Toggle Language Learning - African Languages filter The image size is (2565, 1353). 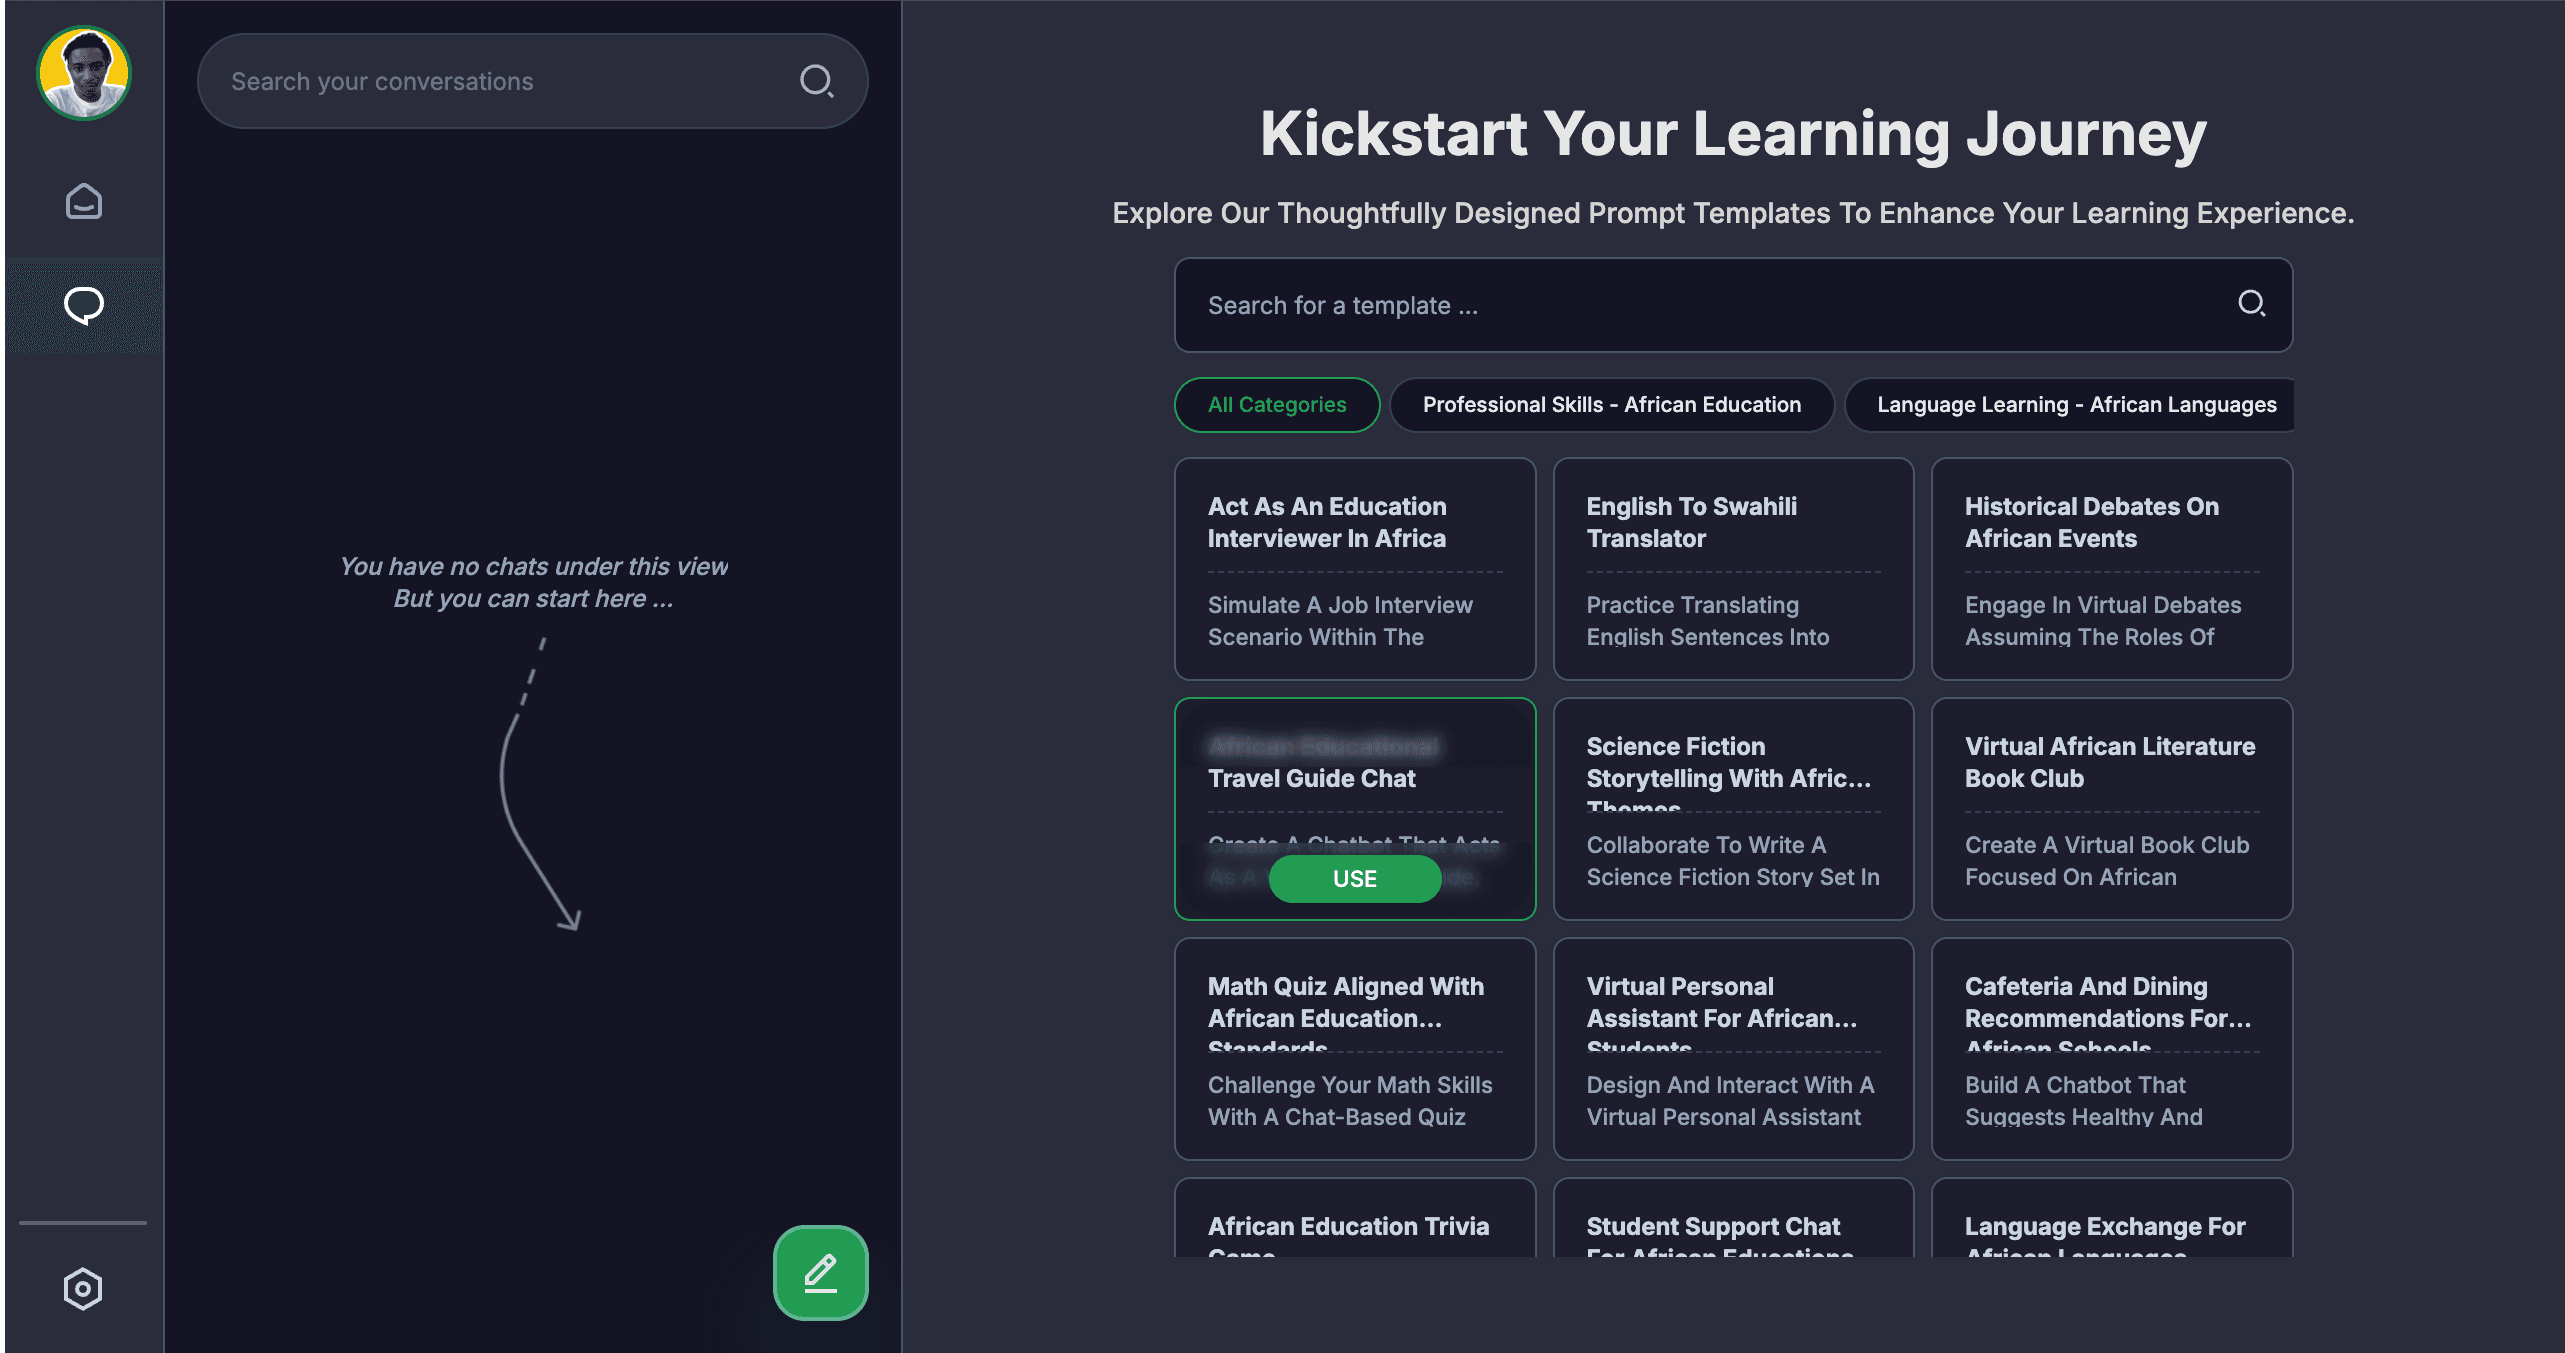pyautogui.click(x=2076, y=404)
